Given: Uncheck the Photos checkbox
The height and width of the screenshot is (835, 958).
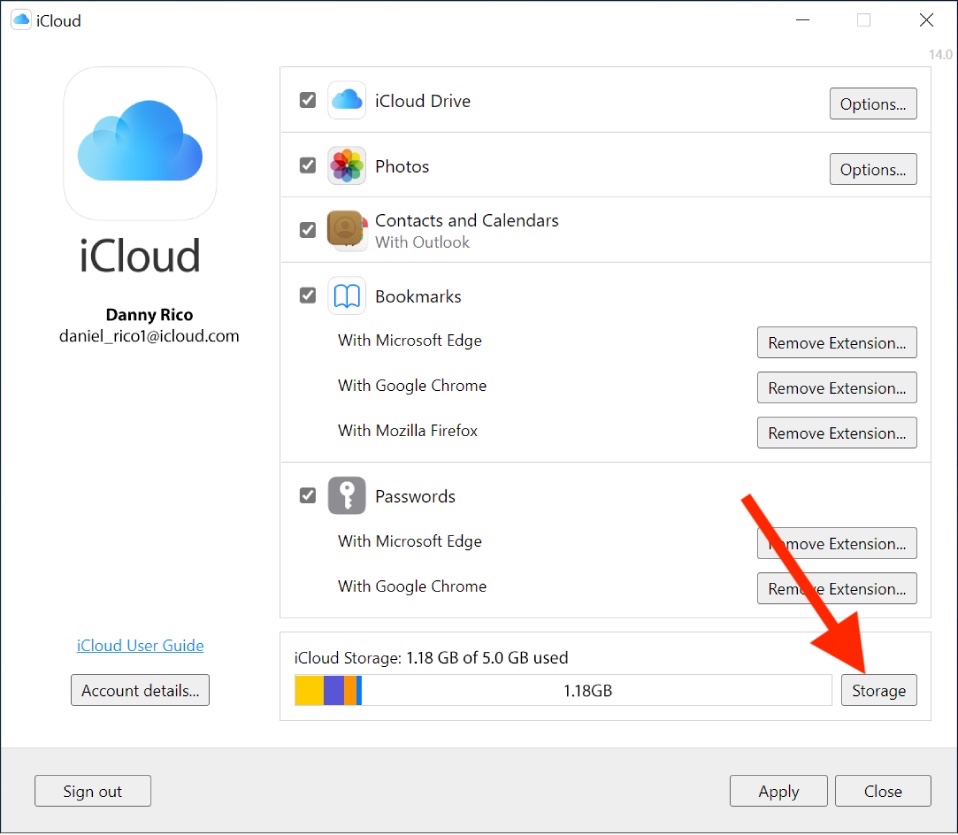Looking at the screenshot, I should [307, 166].
